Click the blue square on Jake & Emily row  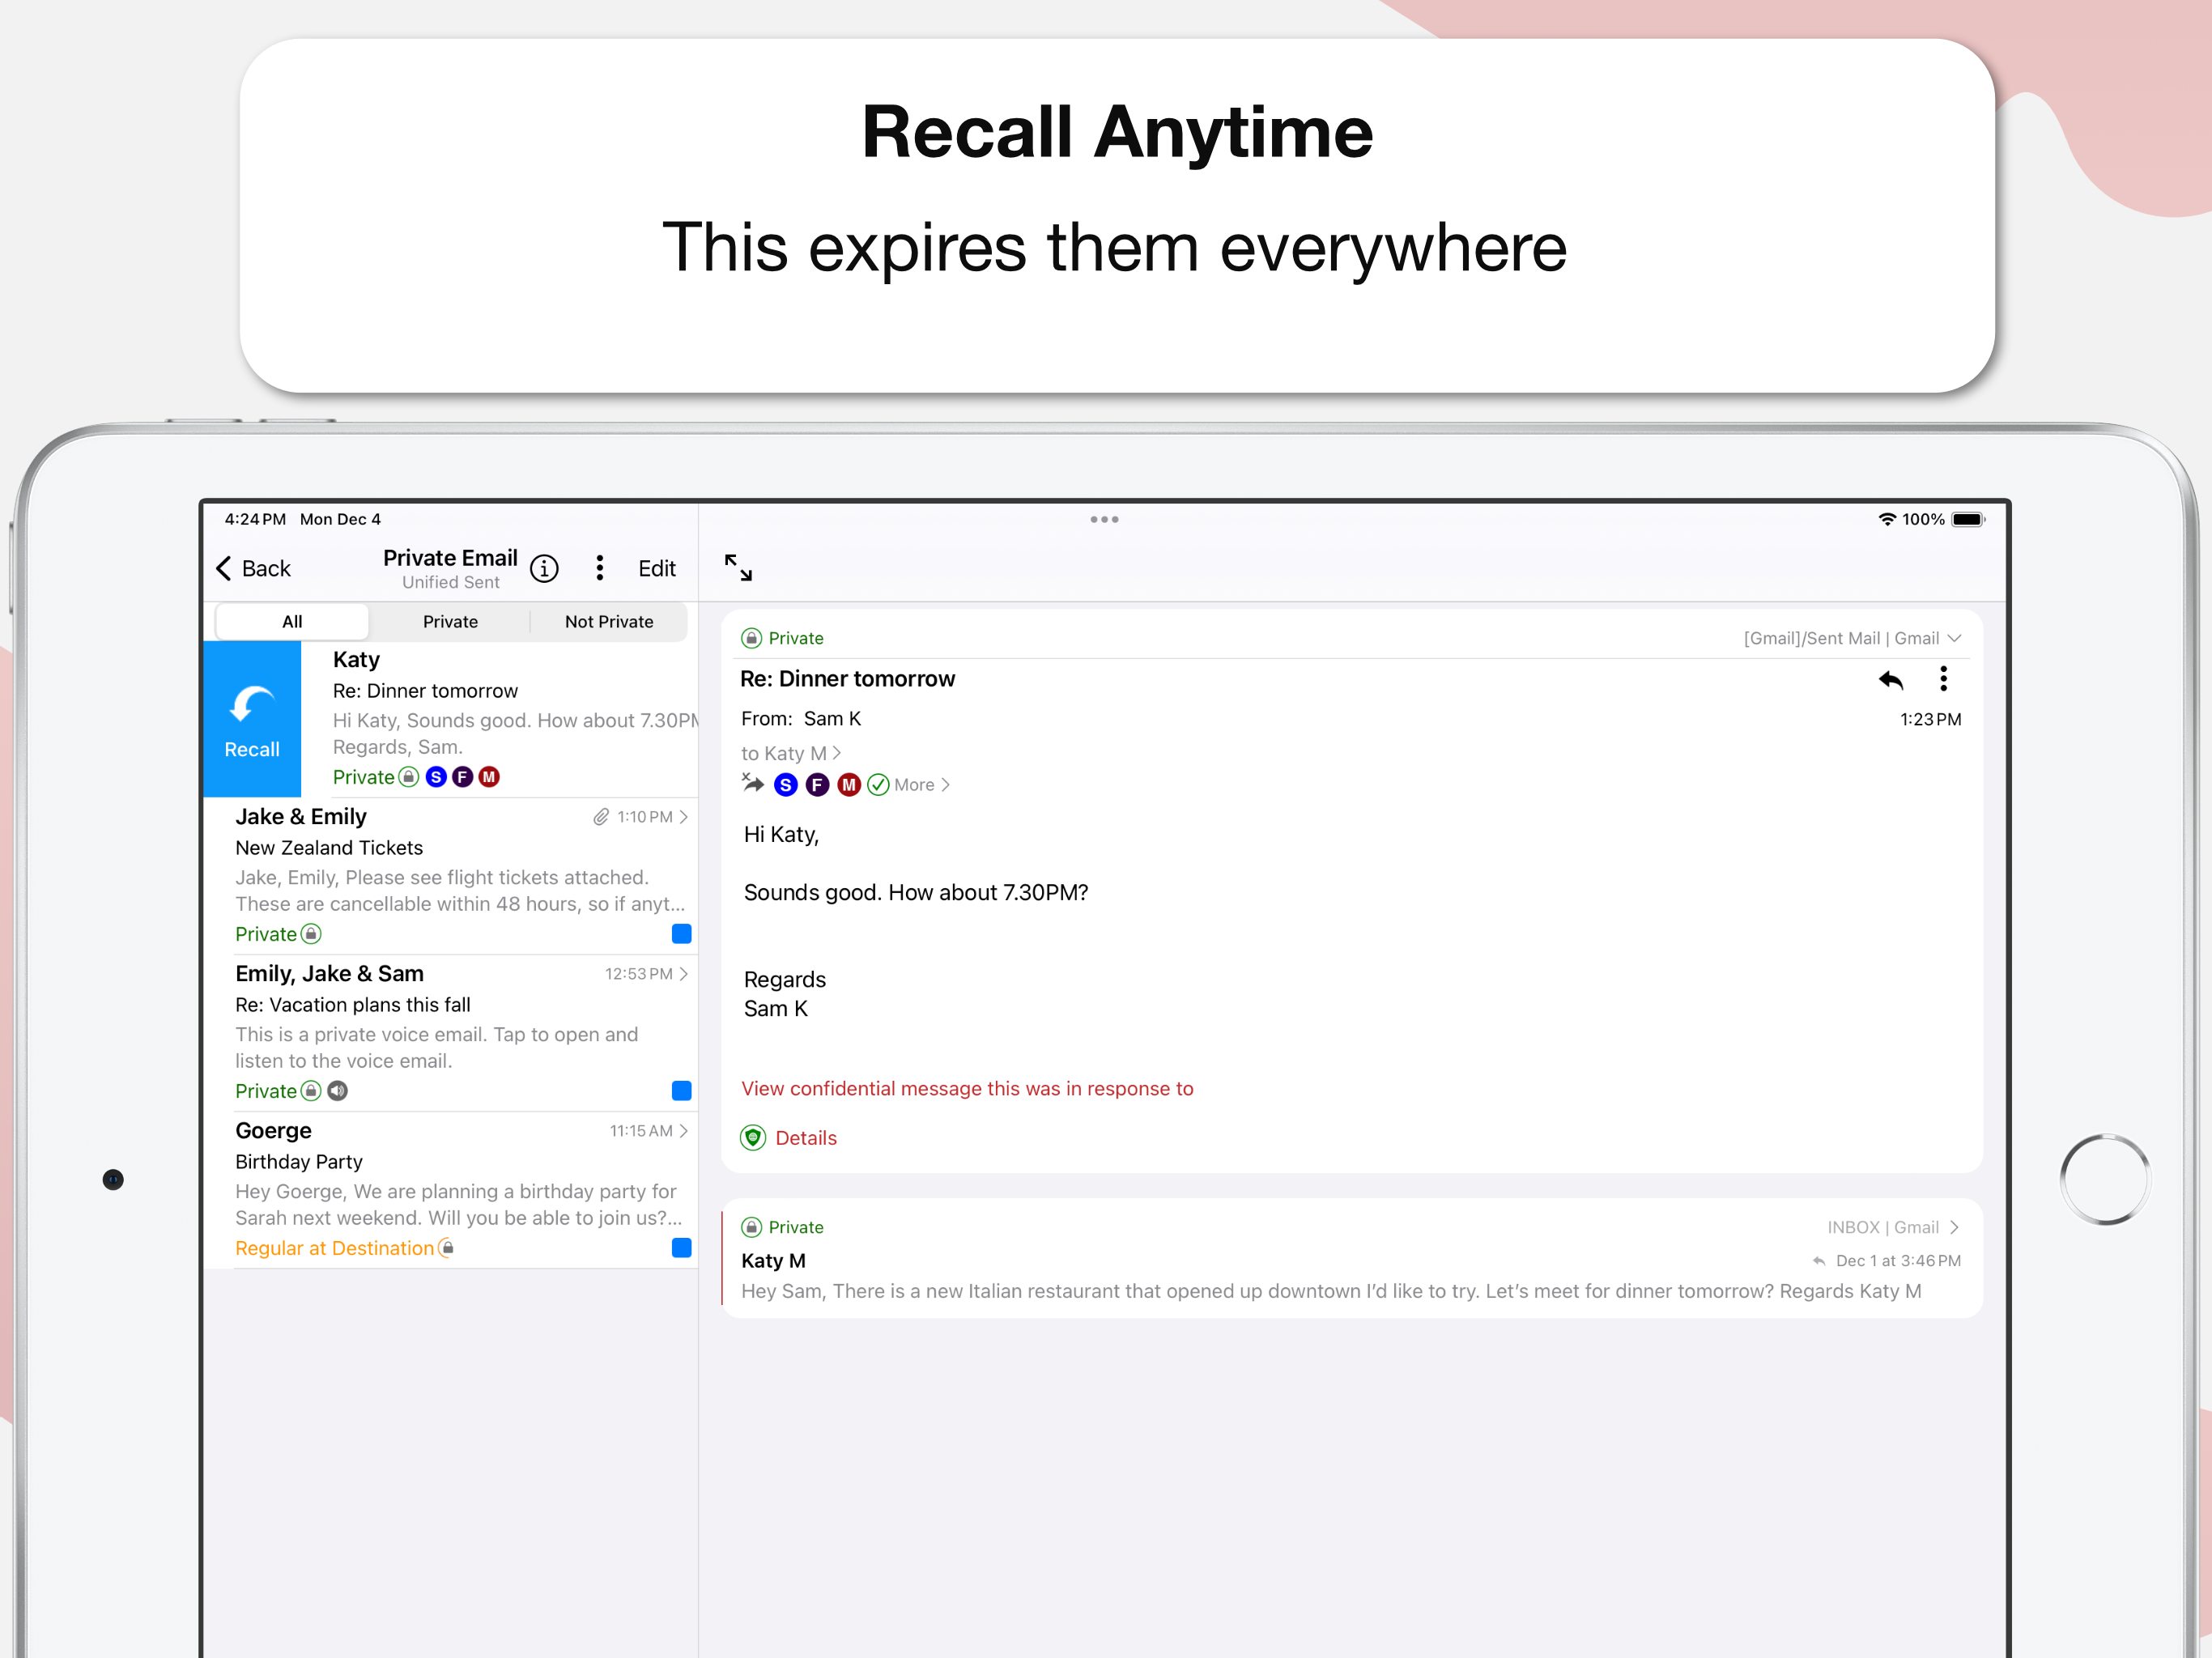682,934
